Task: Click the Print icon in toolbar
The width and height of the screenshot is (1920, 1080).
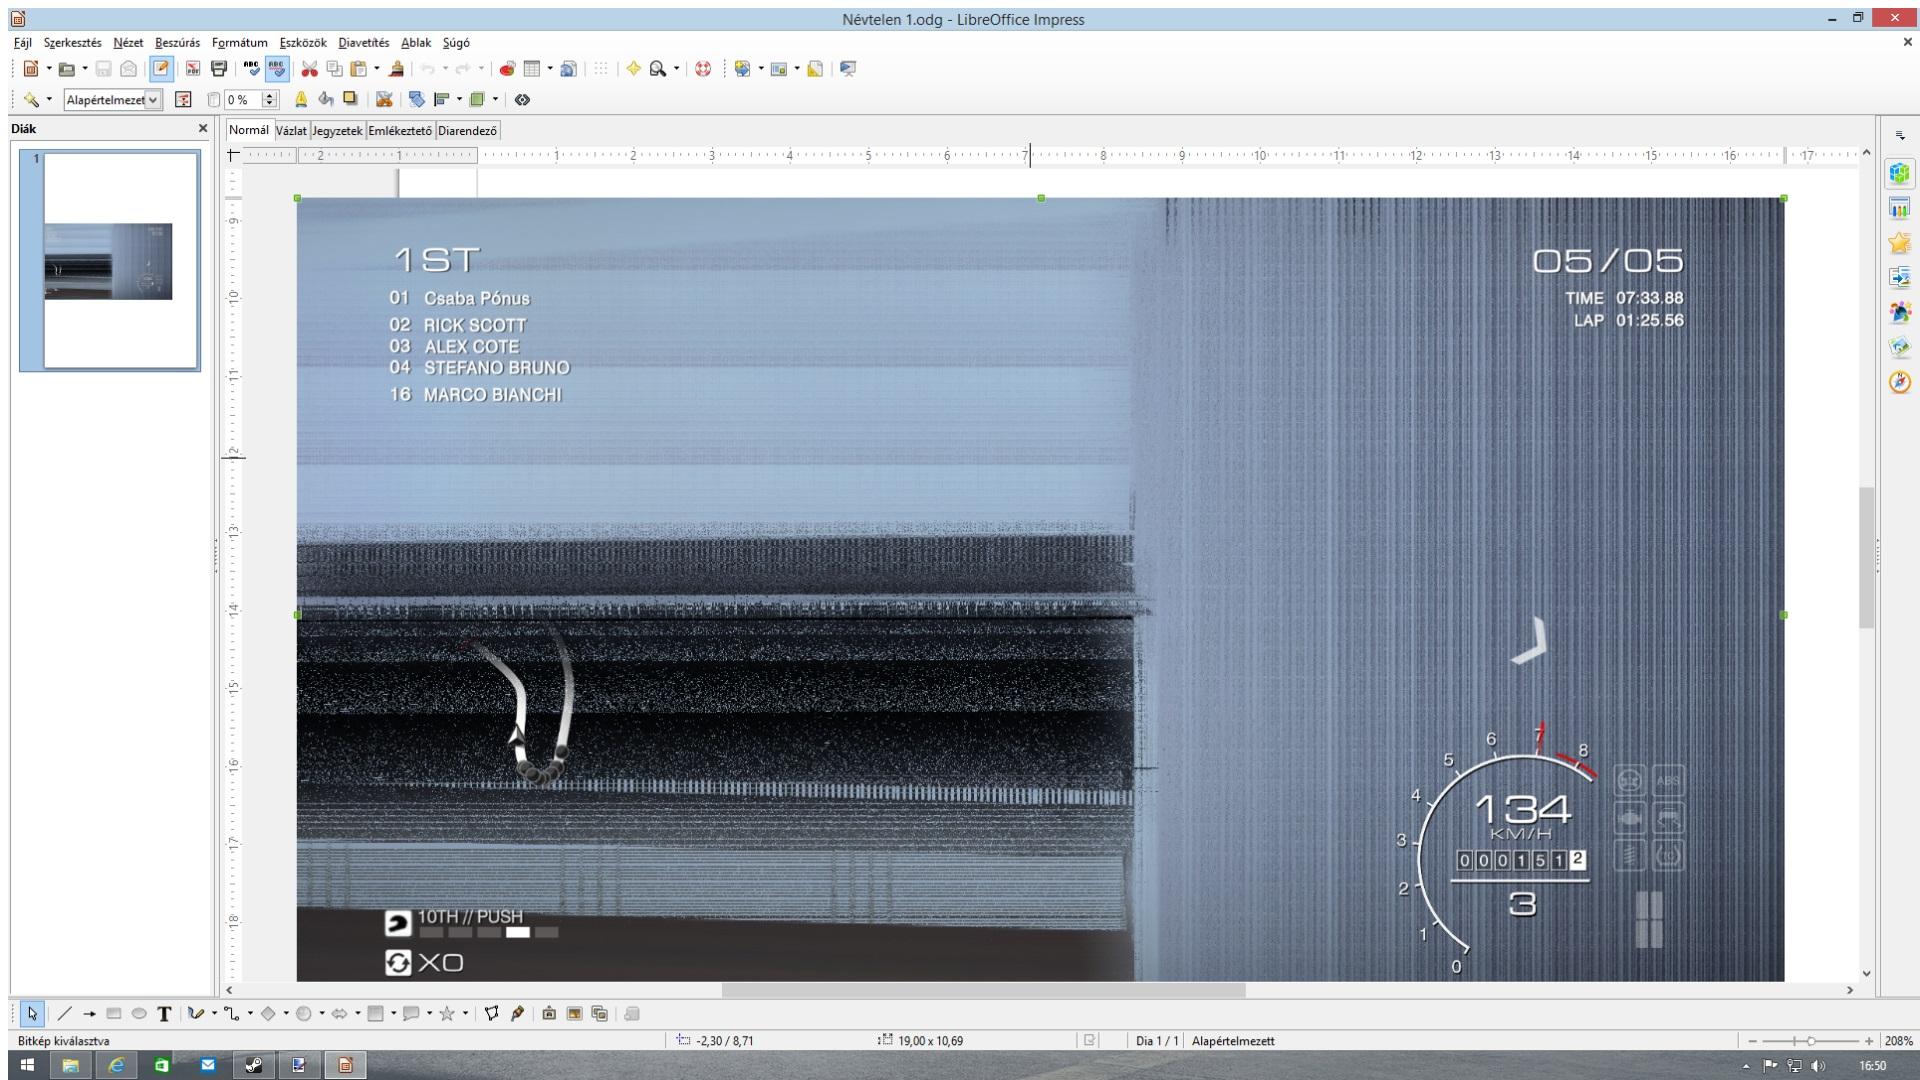Action: pos(219,69)
